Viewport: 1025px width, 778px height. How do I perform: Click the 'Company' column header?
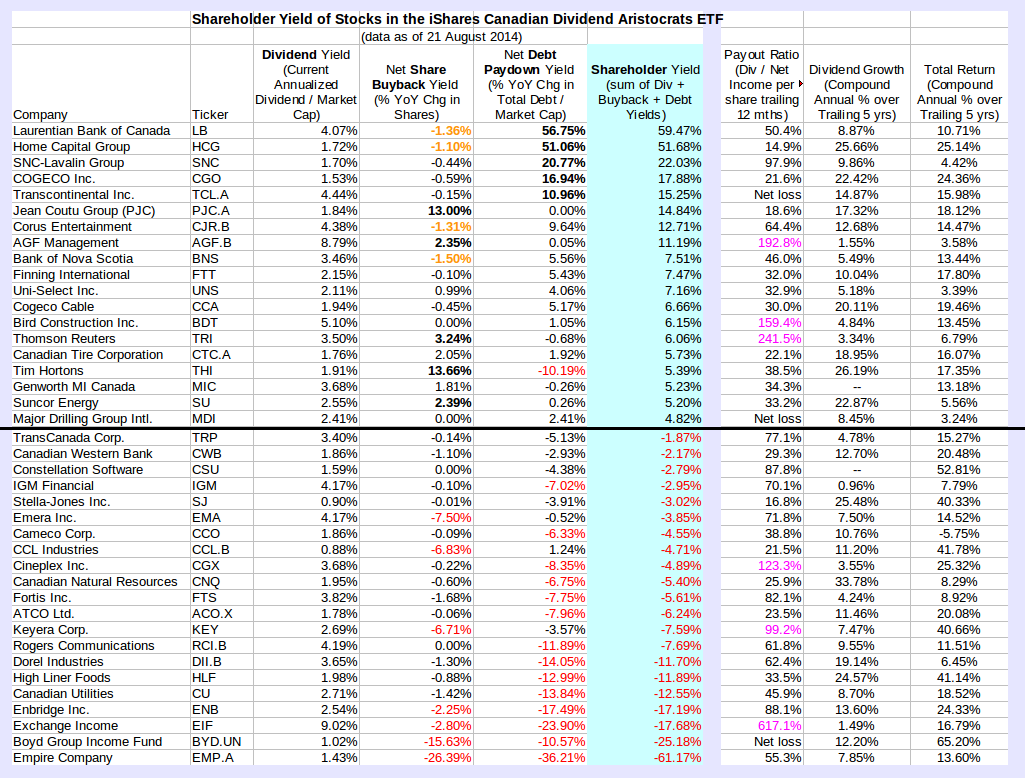coord(41,114)
